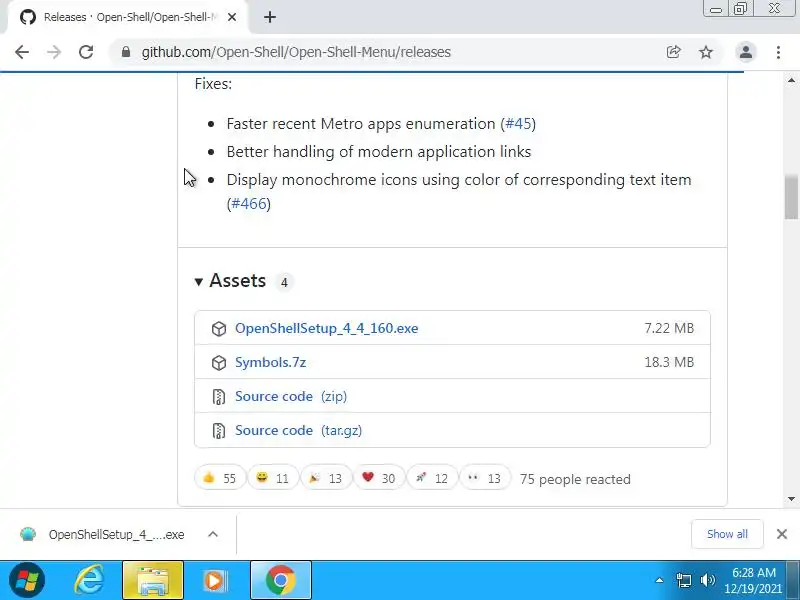React with the heart (30)
The width and height of the screenshot is (800, 600).
[379, 478]
